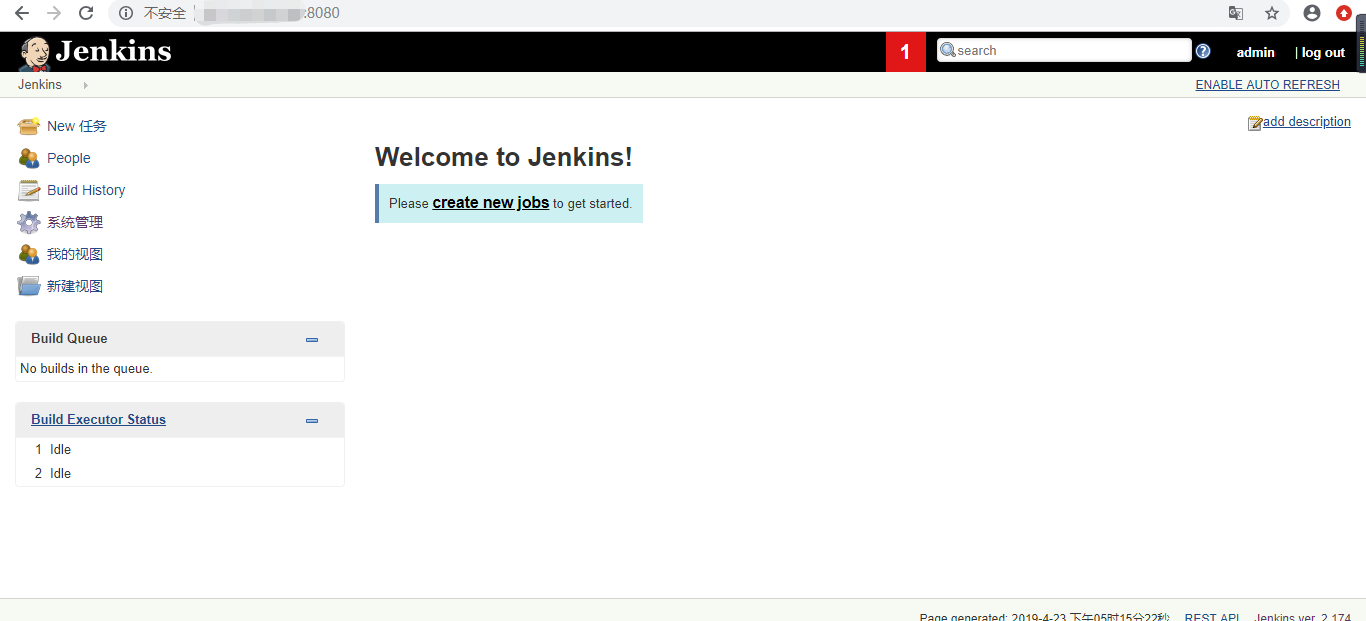
Task: Click the Welcome to Jenkins! heading
Action: pyautogui.click(x=504, y=157)
